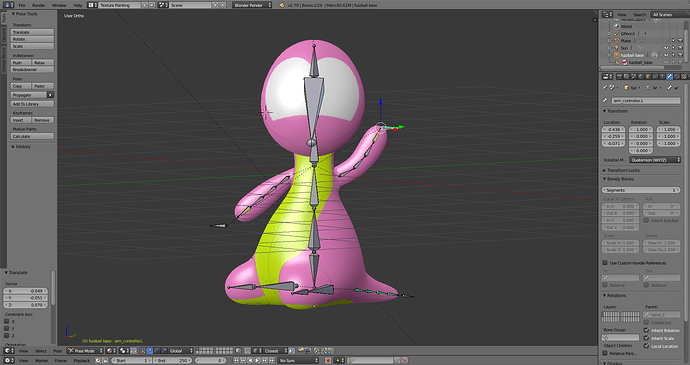Toggle Inherit Rotation checkbox
This screenshot has width=690, height=365.
click(646, 330)
